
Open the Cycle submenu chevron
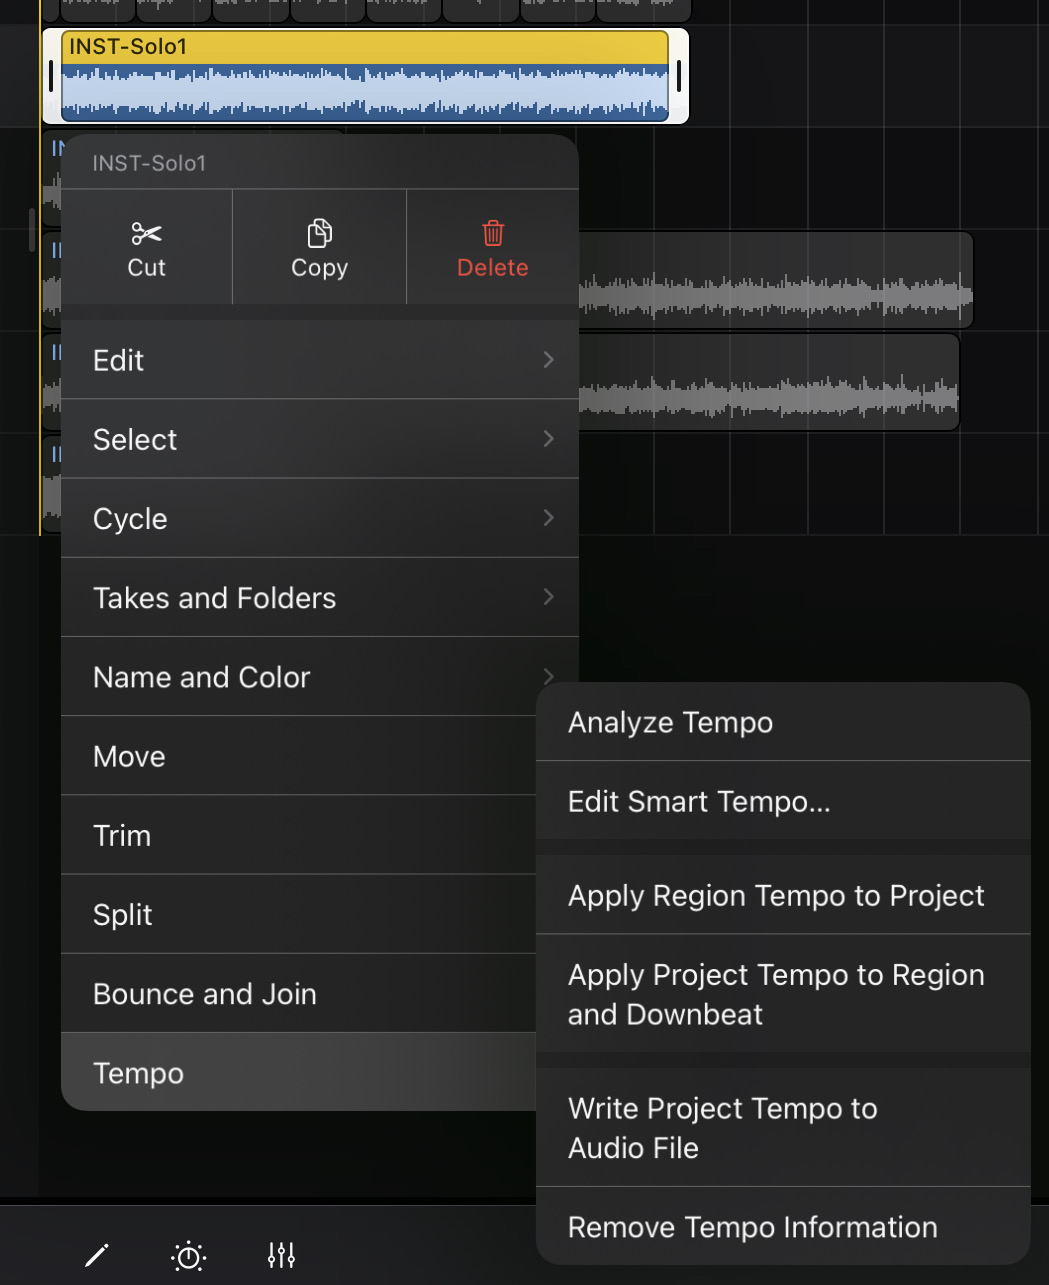[x=548, y=518]
